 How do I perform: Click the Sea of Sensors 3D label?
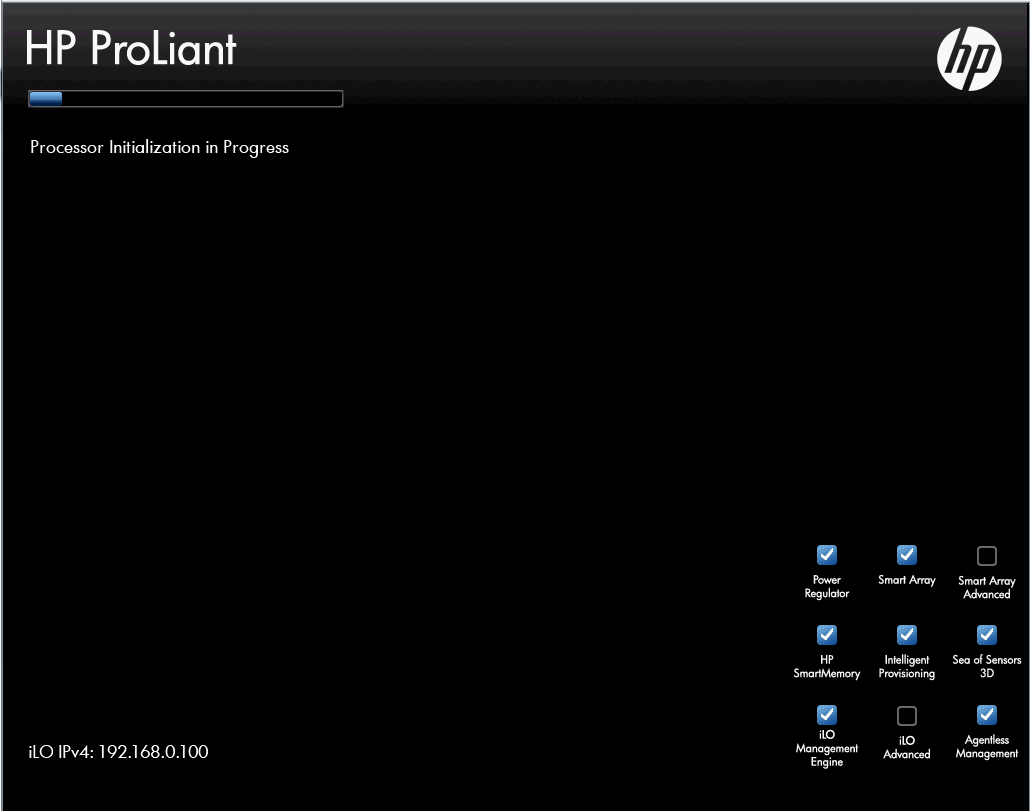pos(987,667)
